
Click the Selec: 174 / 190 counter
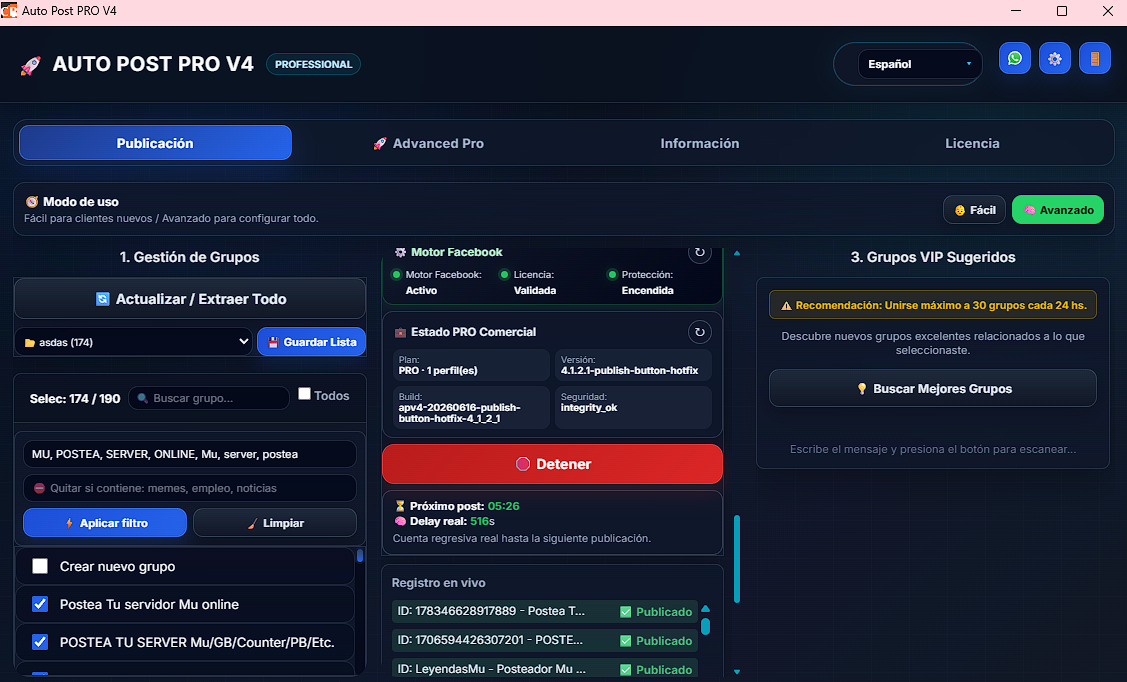point(75,398)
